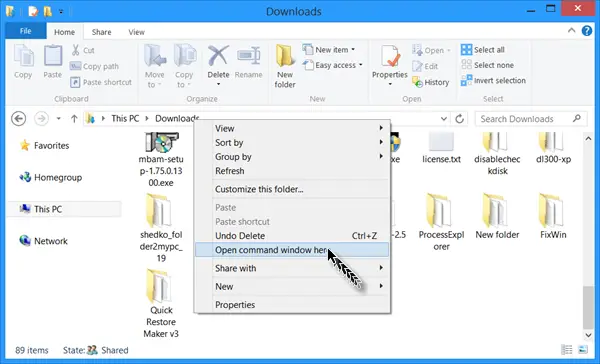Collapse the ribbon using the chevron
The height and width of the screenshot is (364, 600).
(571, 30)
